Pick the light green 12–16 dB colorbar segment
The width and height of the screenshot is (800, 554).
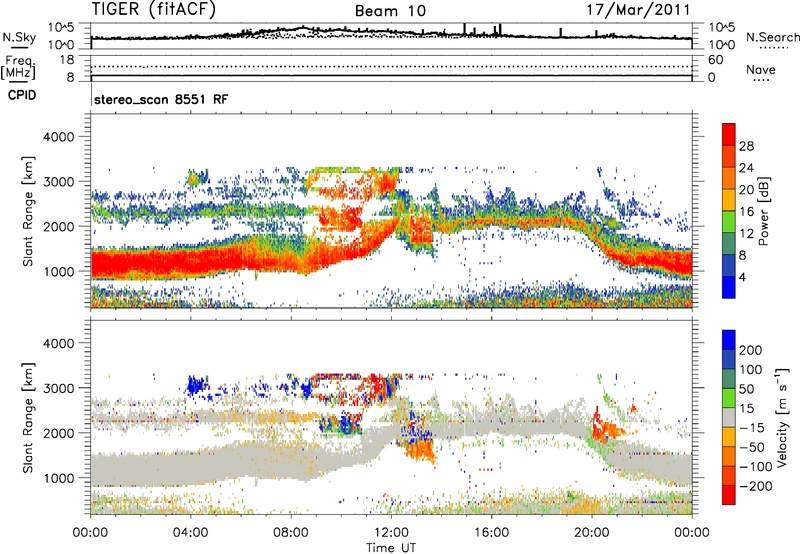pos(729,222)
